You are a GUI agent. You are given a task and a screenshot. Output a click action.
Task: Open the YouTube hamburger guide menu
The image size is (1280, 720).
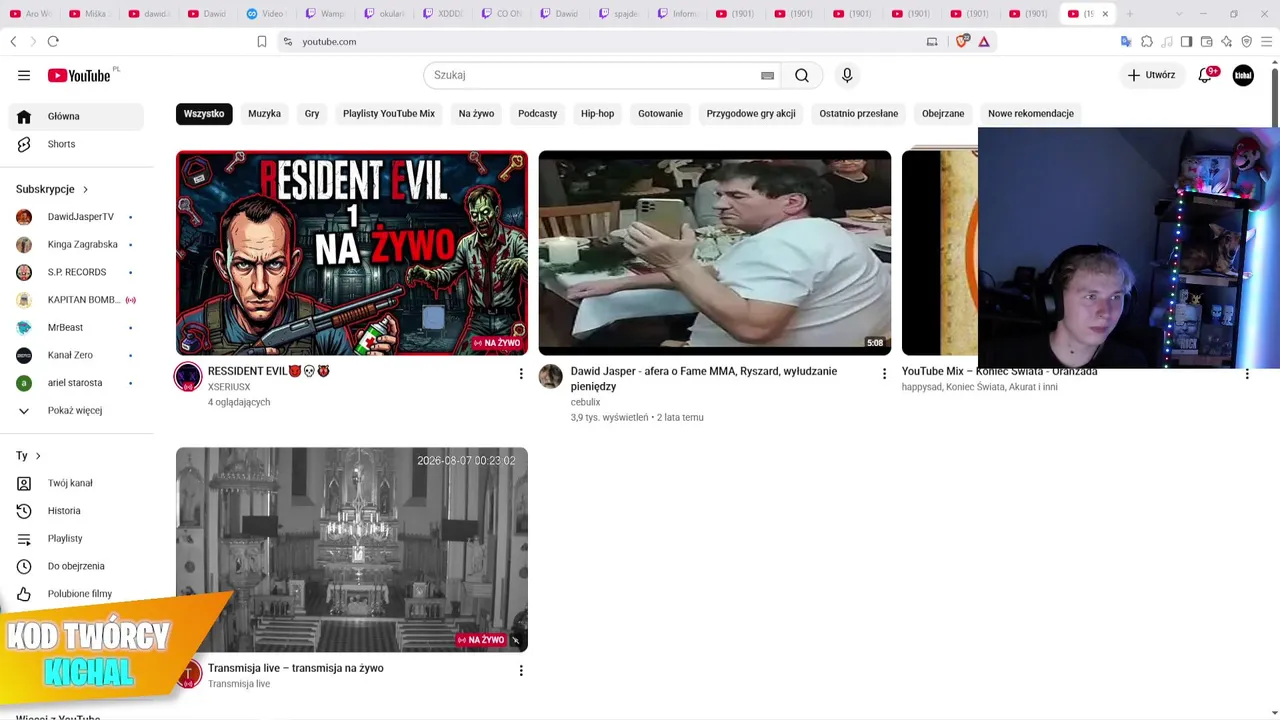click(x=24, y=75)
